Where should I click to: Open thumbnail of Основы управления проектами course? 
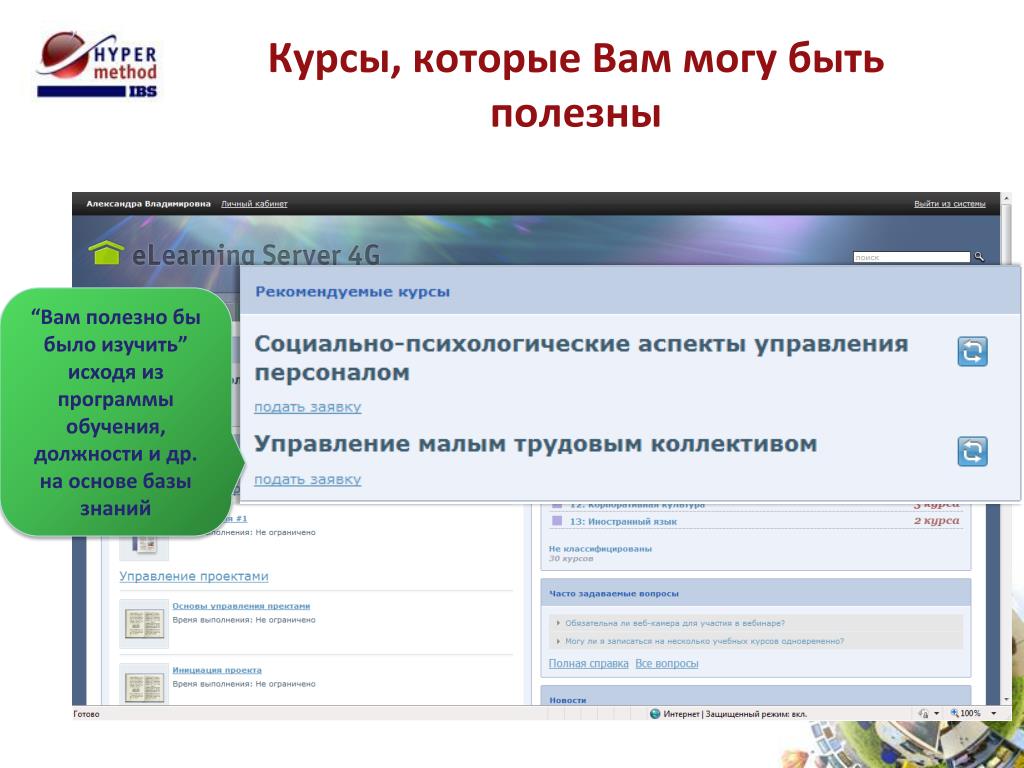(x=144, y=624)
